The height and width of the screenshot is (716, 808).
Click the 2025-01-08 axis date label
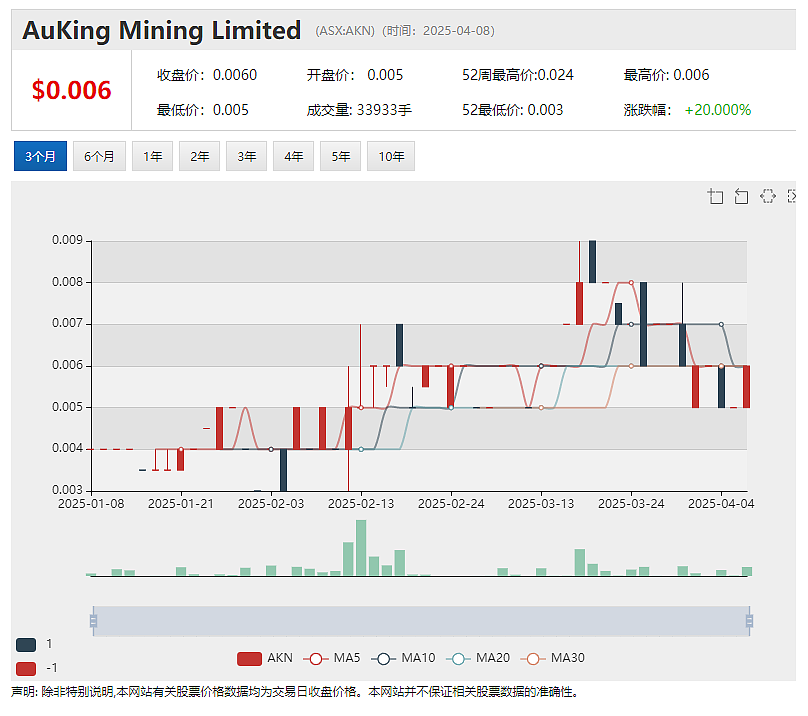91,504
